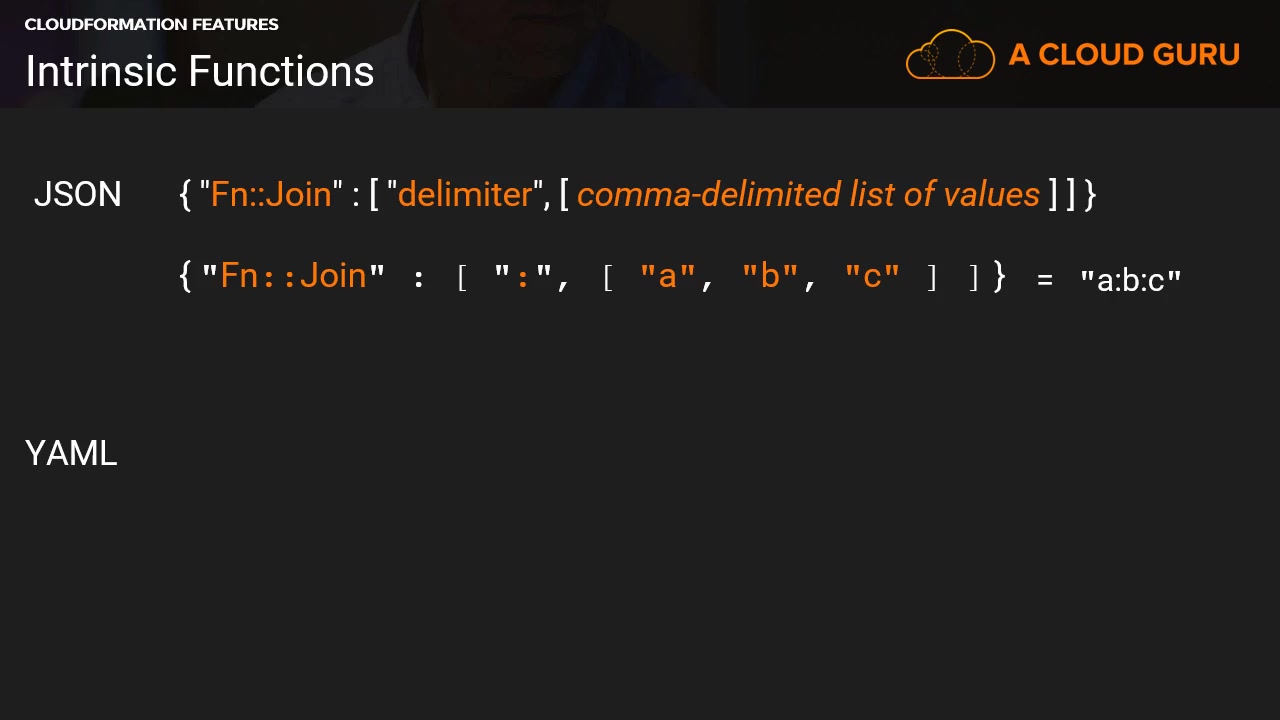Select the "a:b:c" result string

tap(1131, 280)
